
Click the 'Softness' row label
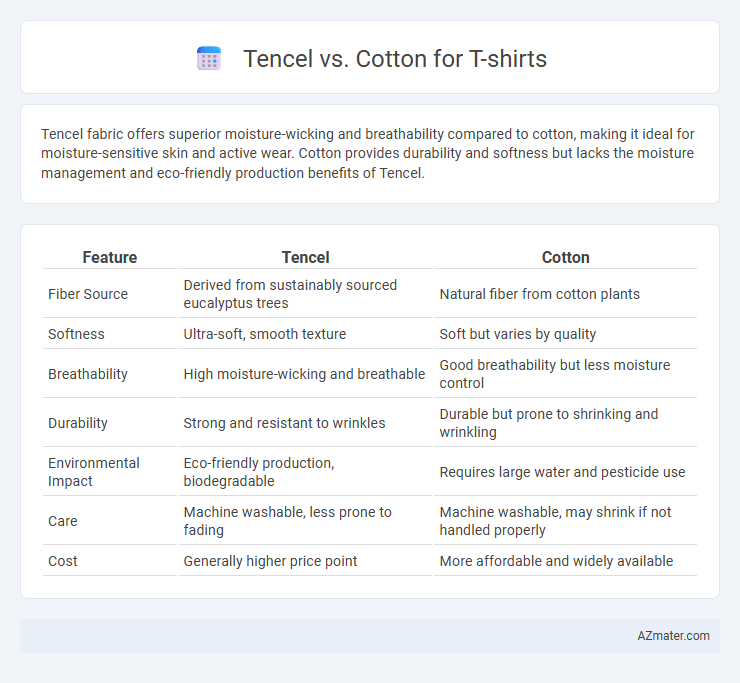pos(76,334)
